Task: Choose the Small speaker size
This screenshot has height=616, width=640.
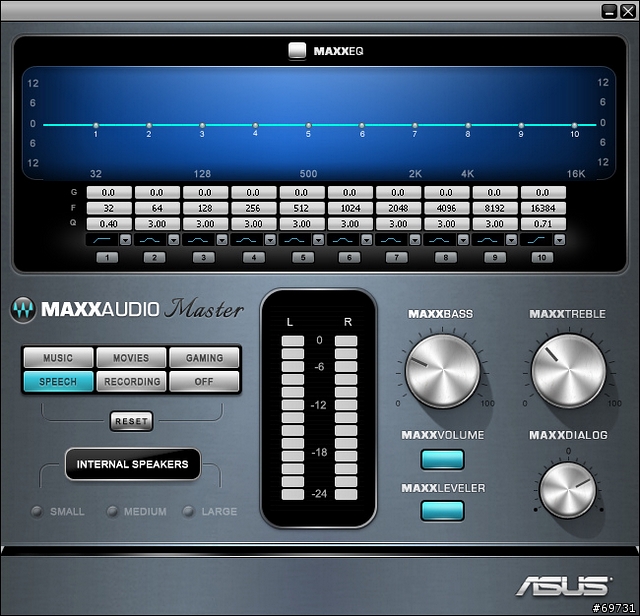Action: (x=37, y=511)
